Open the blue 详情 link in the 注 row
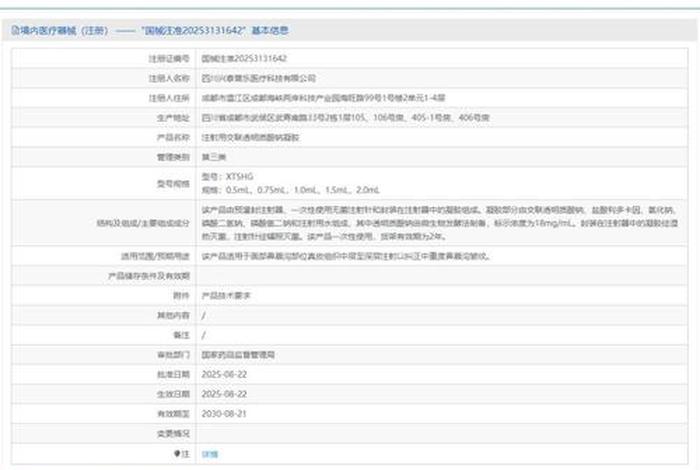The width and height of the screenshot is (700, 470). 209,454
